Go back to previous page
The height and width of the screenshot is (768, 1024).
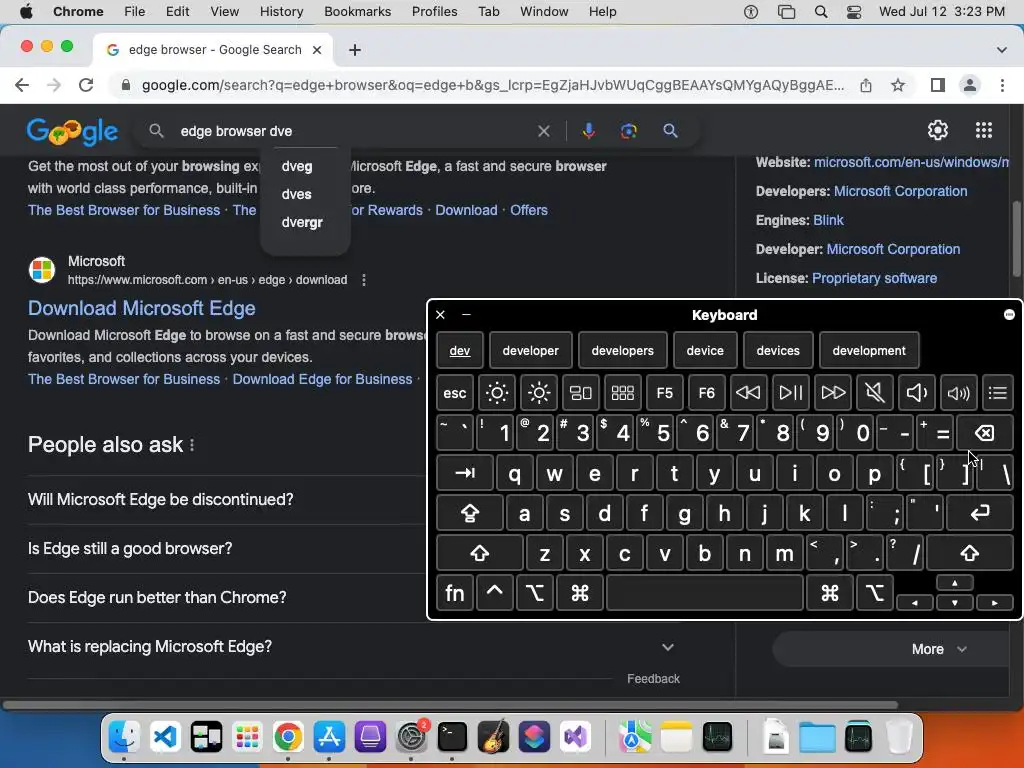(22, 85)
